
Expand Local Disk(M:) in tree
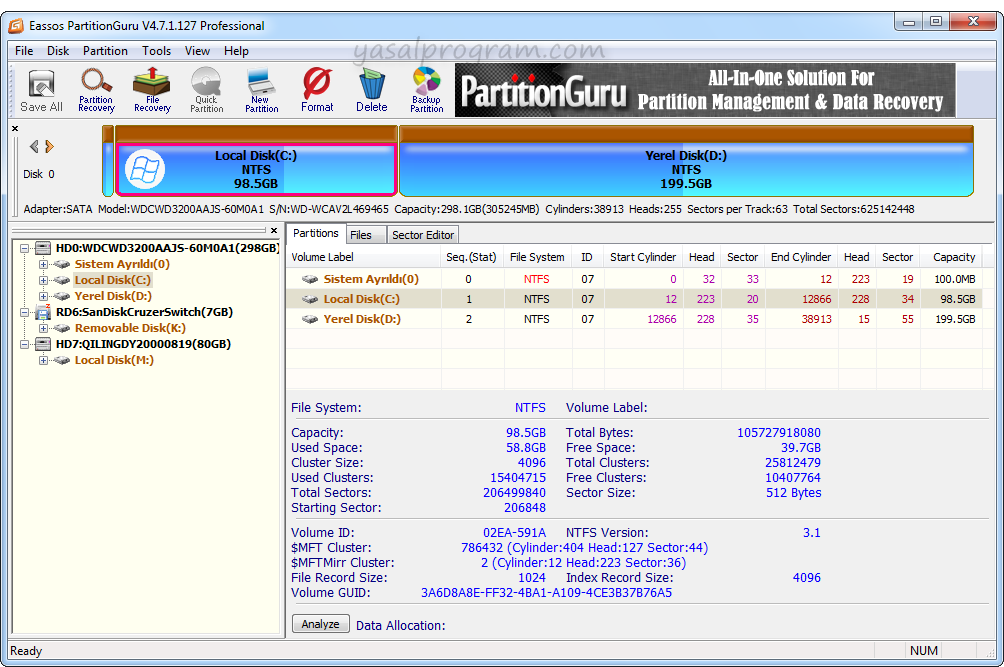pyautogui.click(x=43, y=360)
